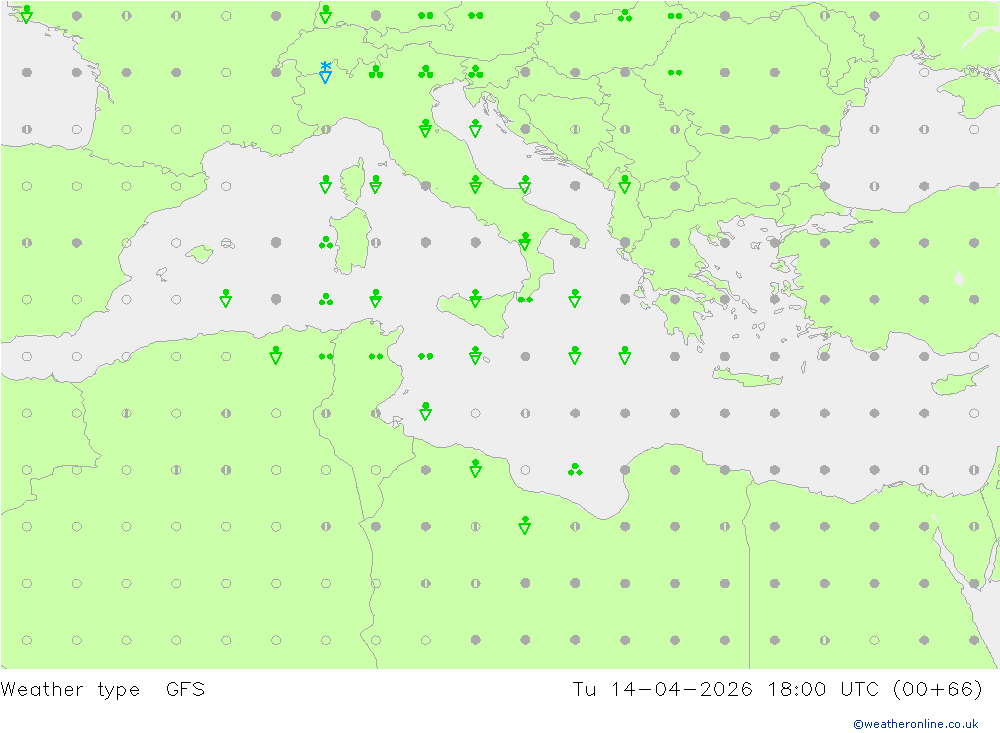1000x733 pixels.
Task: Click the shower symbol between Corsica and Italy
Action: pyautogui.click(x=376, y=184)
